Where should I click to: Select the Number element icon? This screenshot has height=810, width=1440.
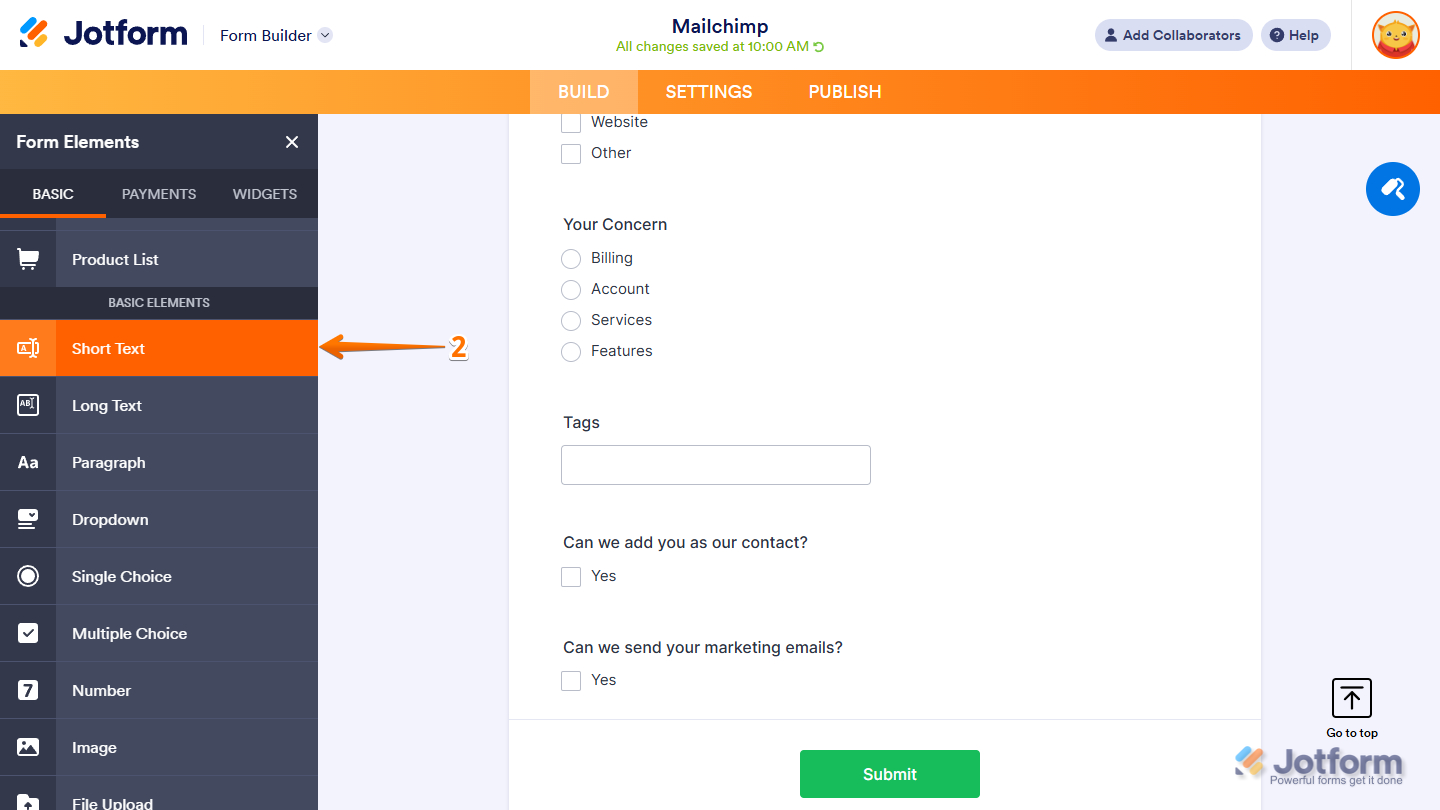[x=28, y=689]
